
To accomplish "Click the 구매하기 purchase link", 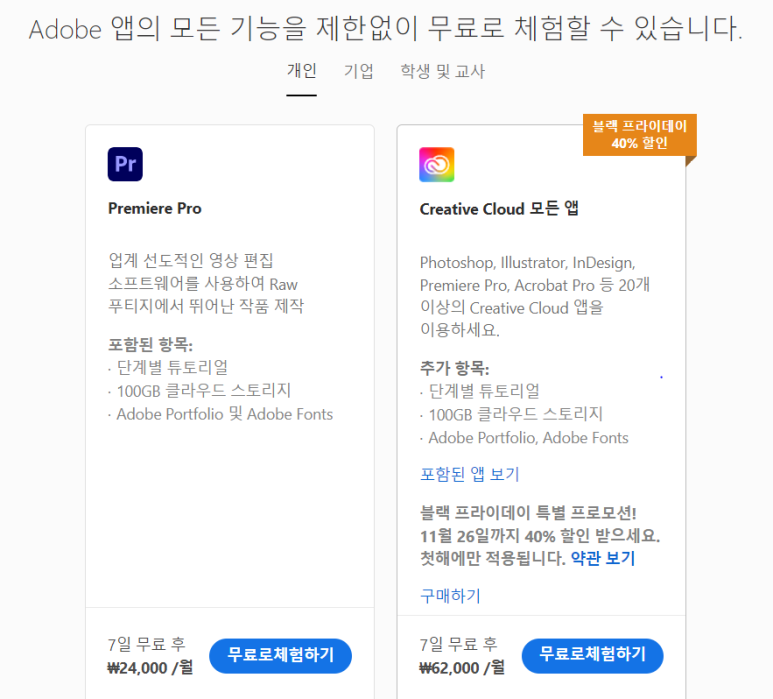I will 450,595.
